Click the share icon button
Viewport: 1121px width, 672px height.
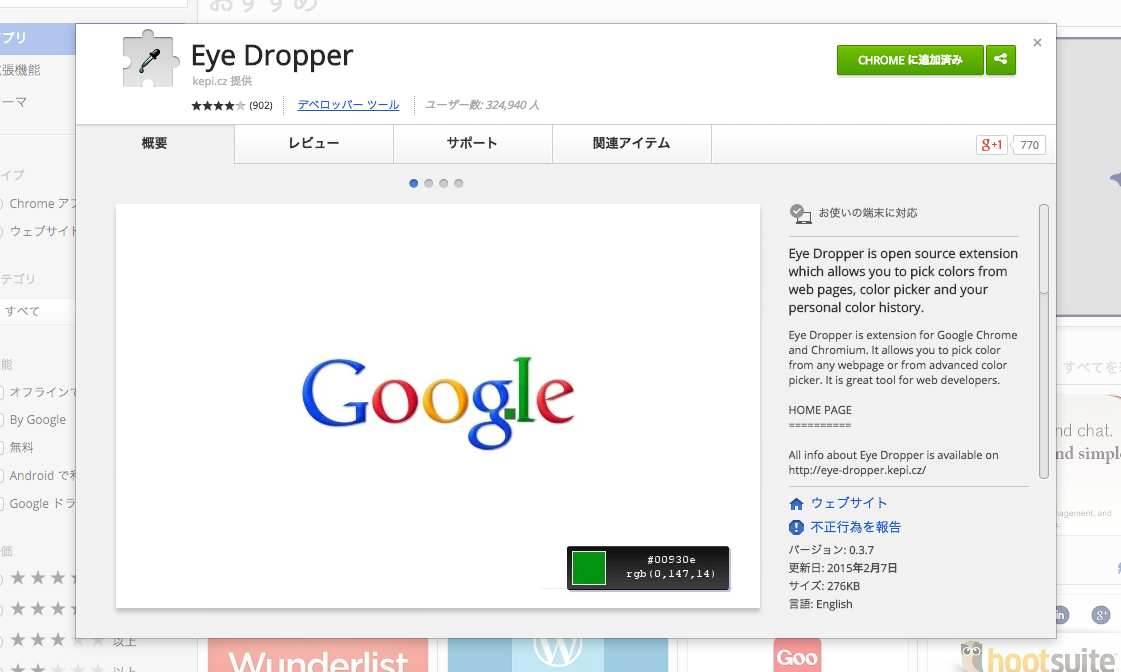(1000, 60)
